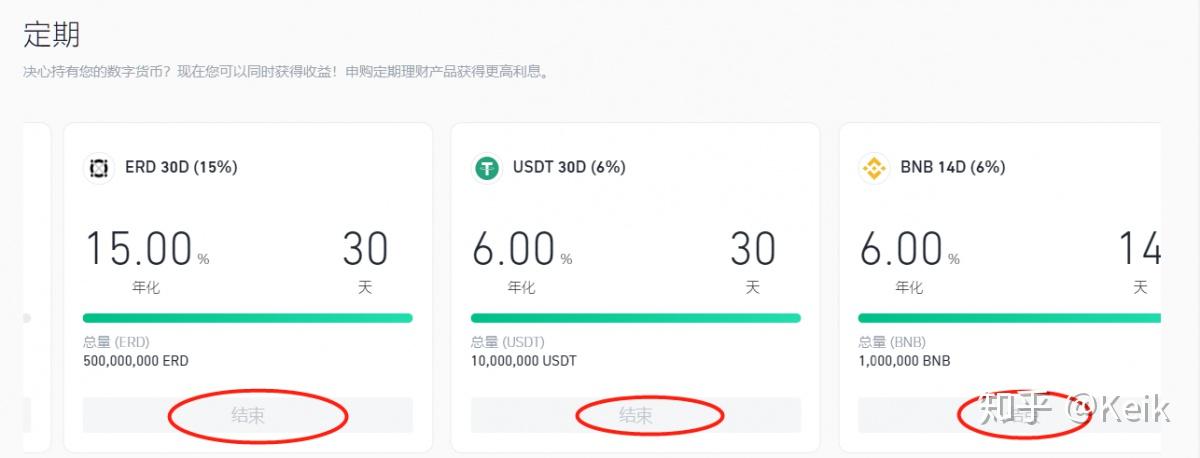
Task: Select the USDT 30D (6%) title
Action: click(x=569, y=168)
